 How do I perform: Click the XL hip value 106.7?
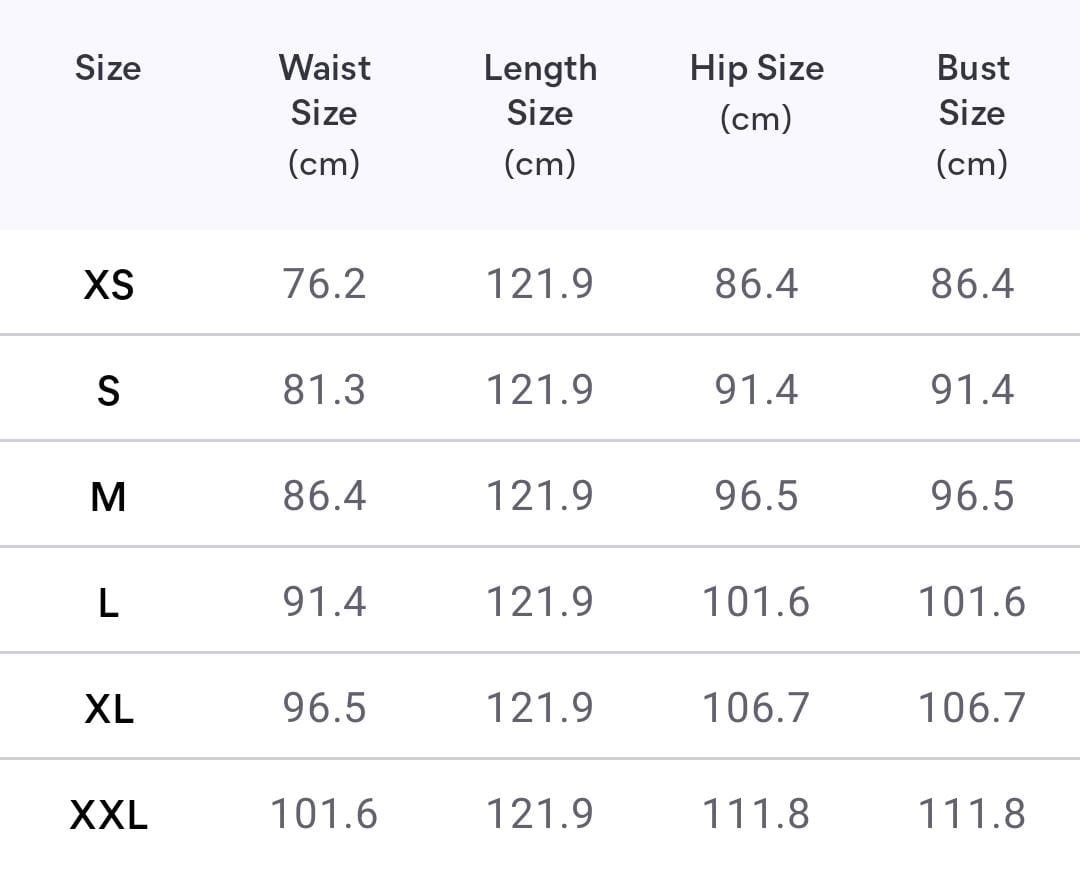(x=756, y=708)
